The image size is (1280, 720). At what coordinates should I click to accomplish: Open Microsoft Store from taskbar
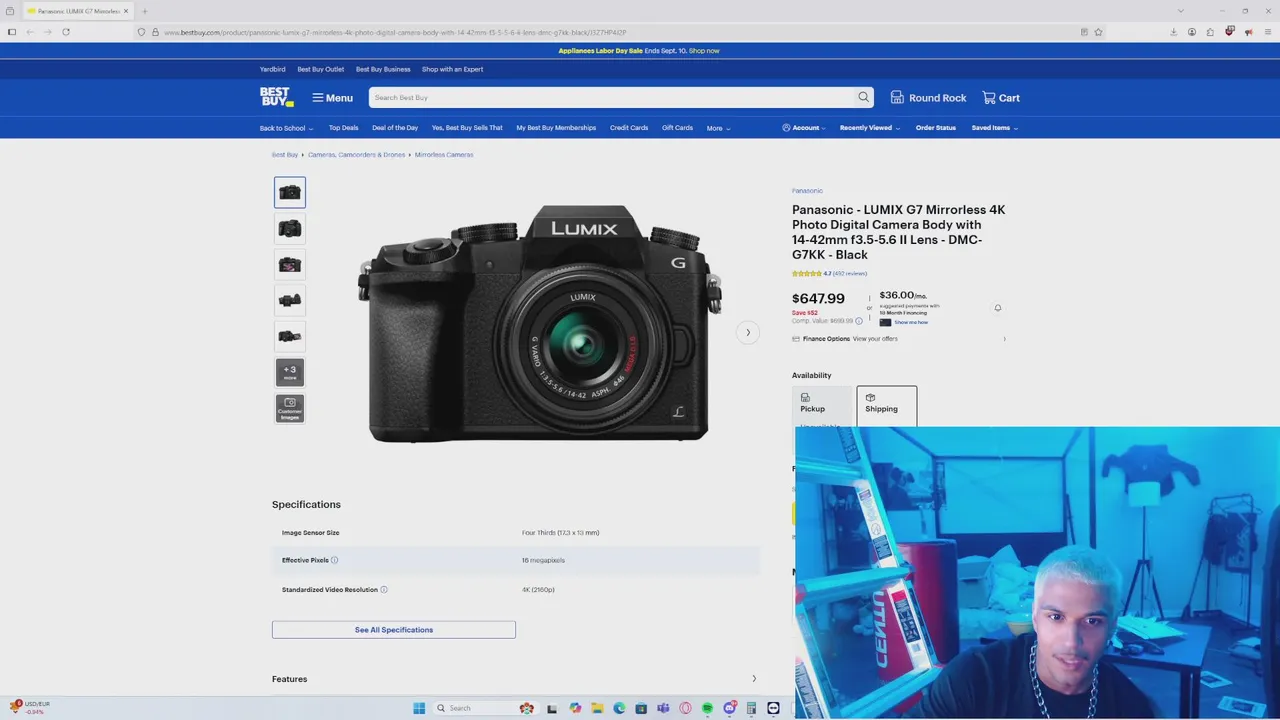641,708
